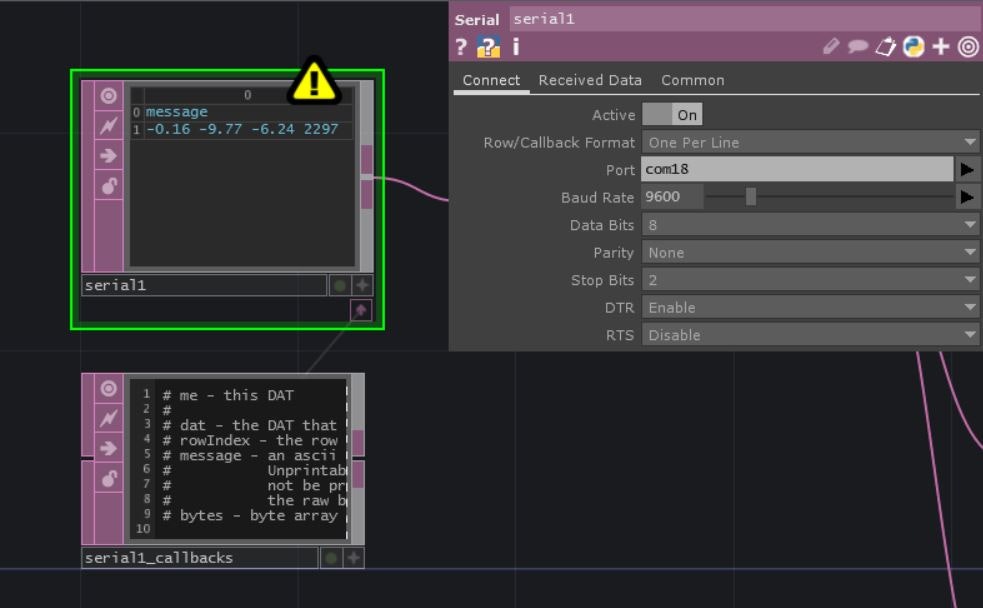The width and height of the screenshot is (983, 608).
Task: Click docked callbacks arrow icon under serial1
Action: point(360,310)
